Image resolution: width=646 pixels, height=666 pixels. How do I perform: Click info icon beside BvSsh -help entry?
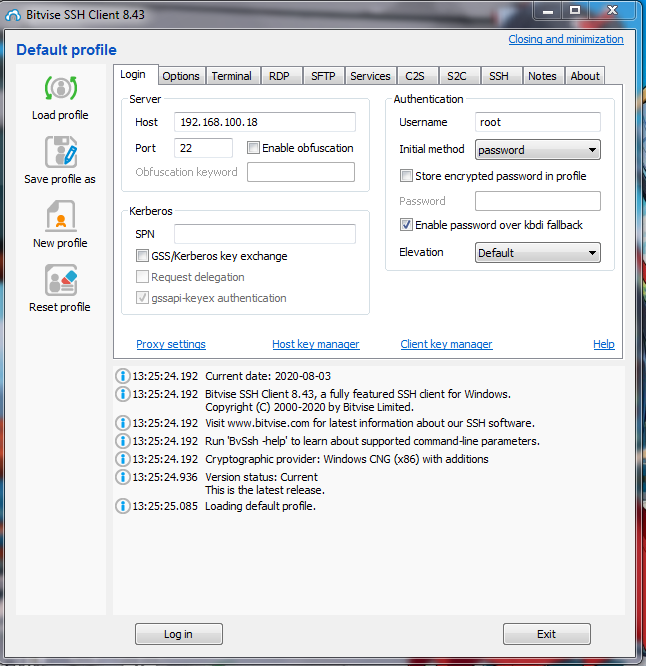[123, 441]
